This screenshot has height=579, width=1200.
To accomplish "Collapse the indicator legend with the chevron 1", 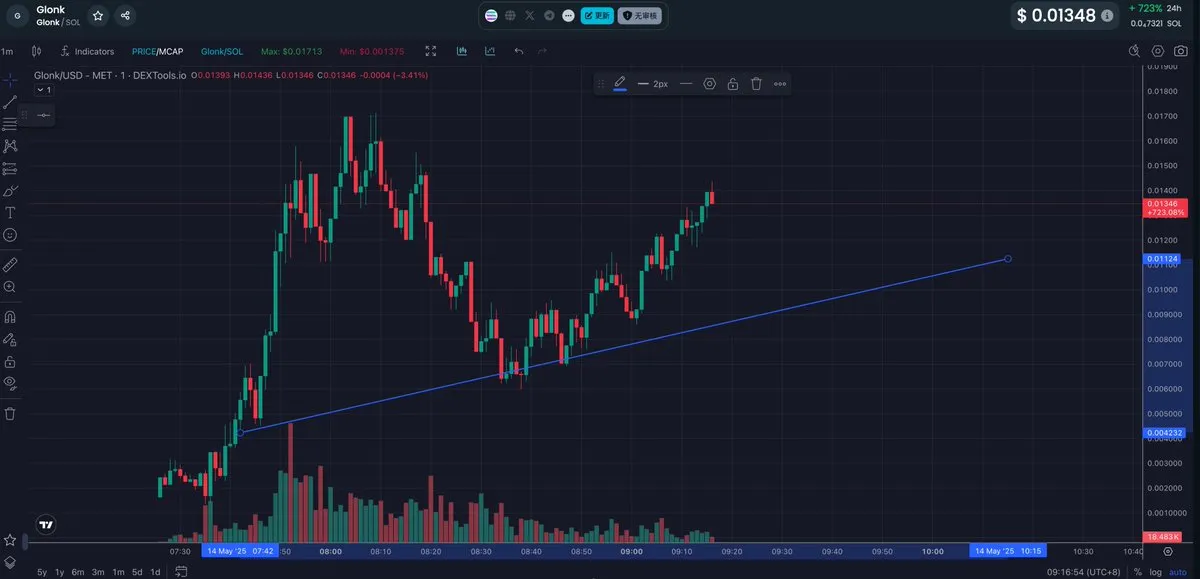I will click(43, 90).
